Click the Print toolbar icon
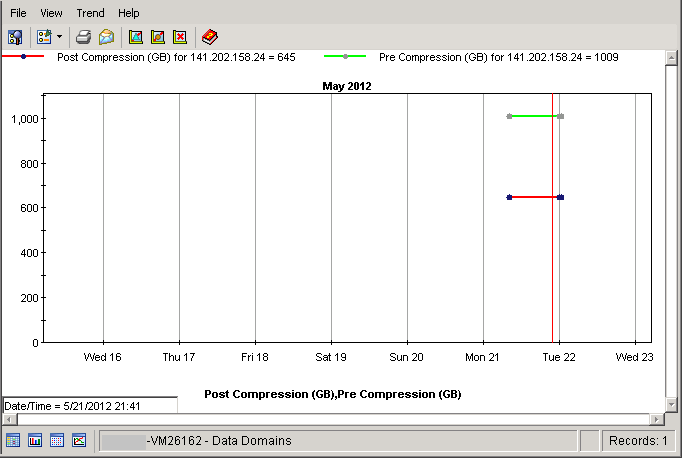The width and height of the screenshot is (683, 459). [x=83, y=37]
